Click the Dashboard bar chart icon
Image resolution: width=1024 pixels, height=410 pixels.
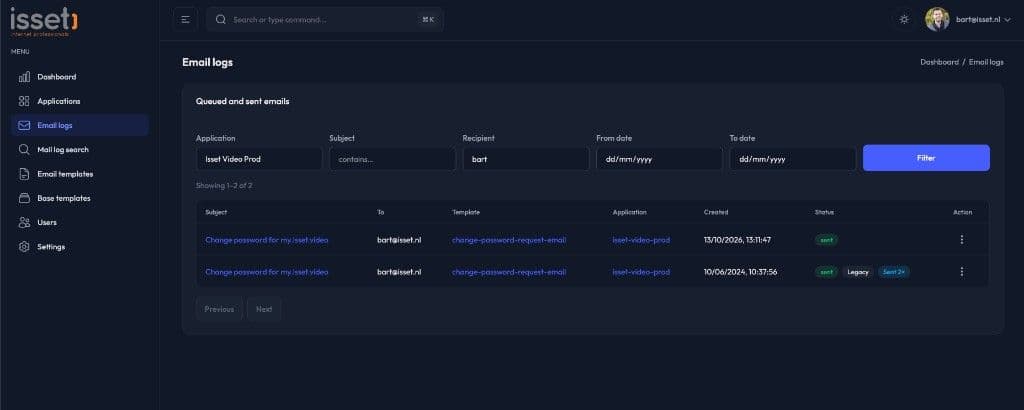click(x=24, y=77)
